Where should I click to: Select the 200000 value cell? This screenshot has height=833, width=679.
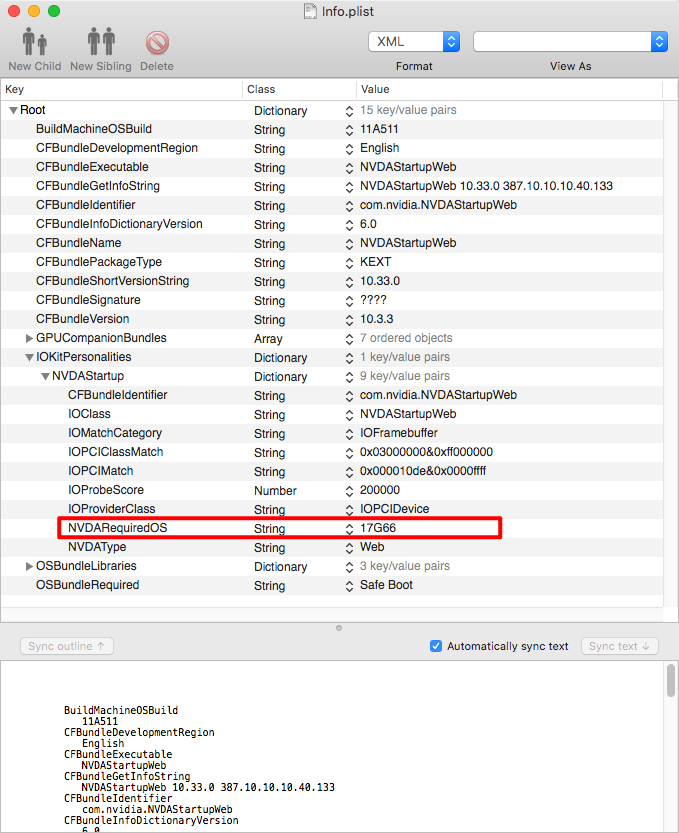pyautogui.click(x=379, y=490)
